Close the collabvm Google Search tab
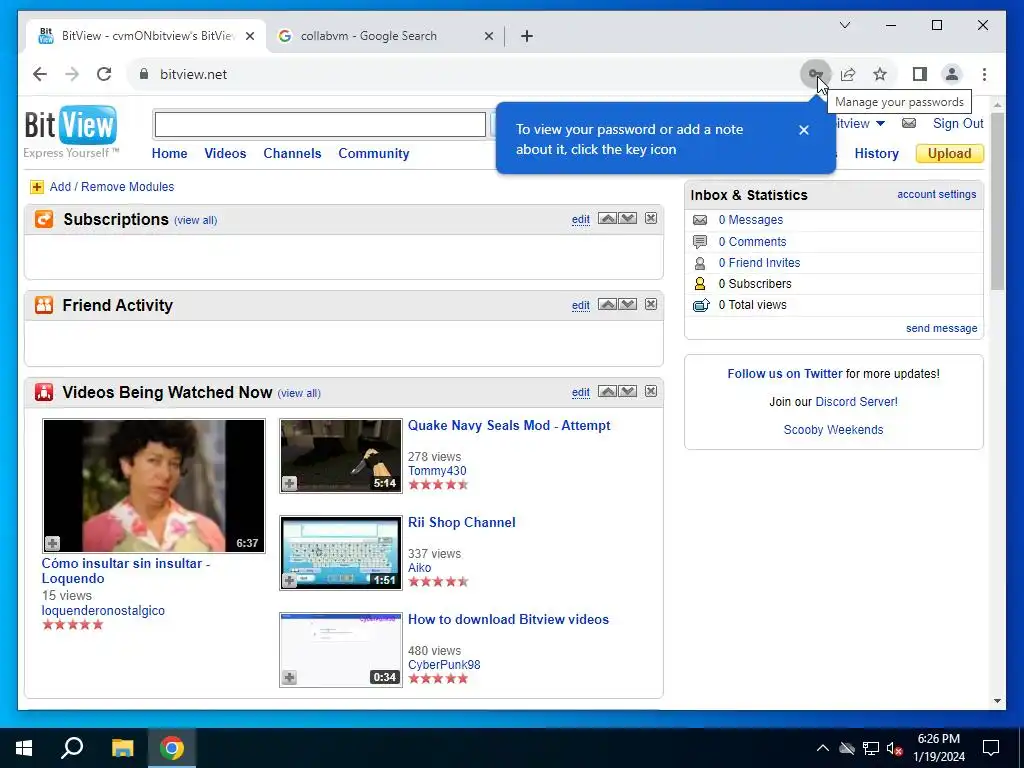Screen dimensions: 1024x768 488,36
